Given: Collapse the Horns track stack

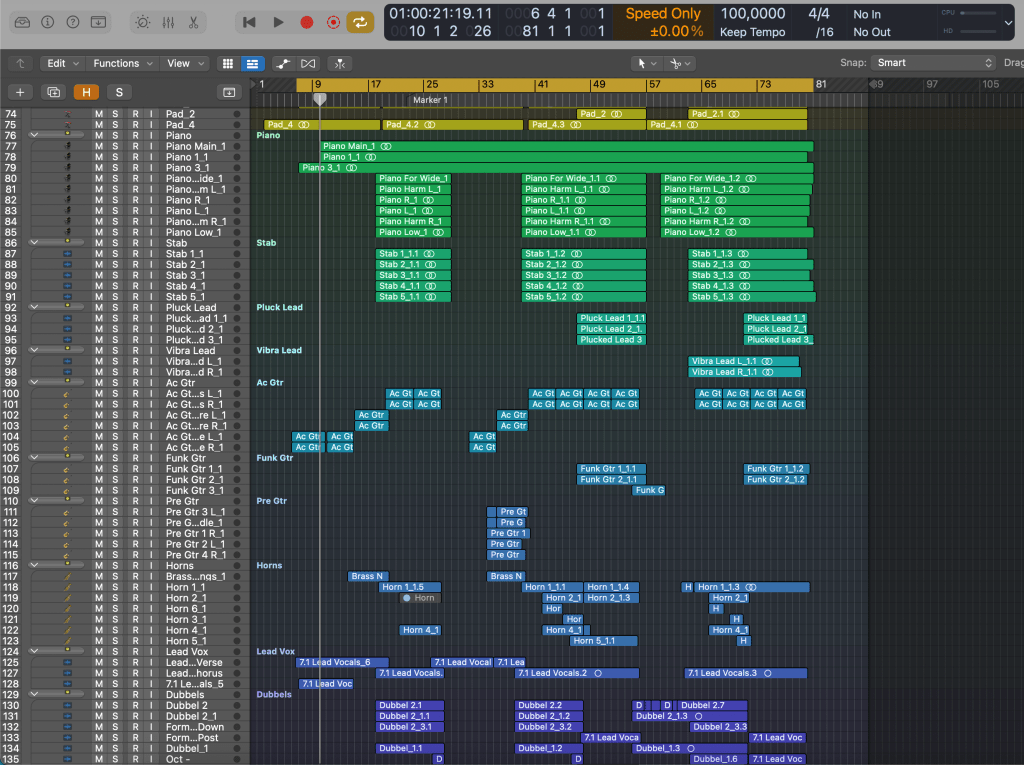Looking at the screenshot, I should 36,566.
